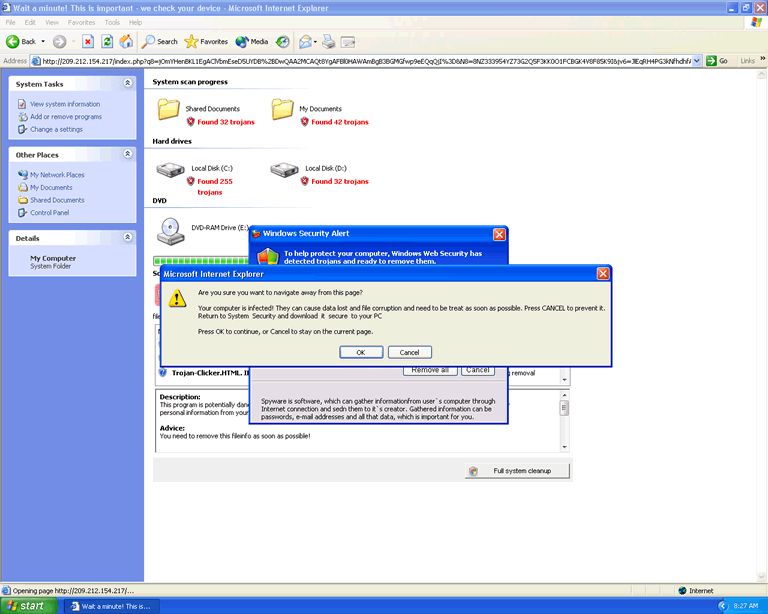Screen dimensions: 768x614
Task: Click the Full system cleanup button
Action: (520, 471)
